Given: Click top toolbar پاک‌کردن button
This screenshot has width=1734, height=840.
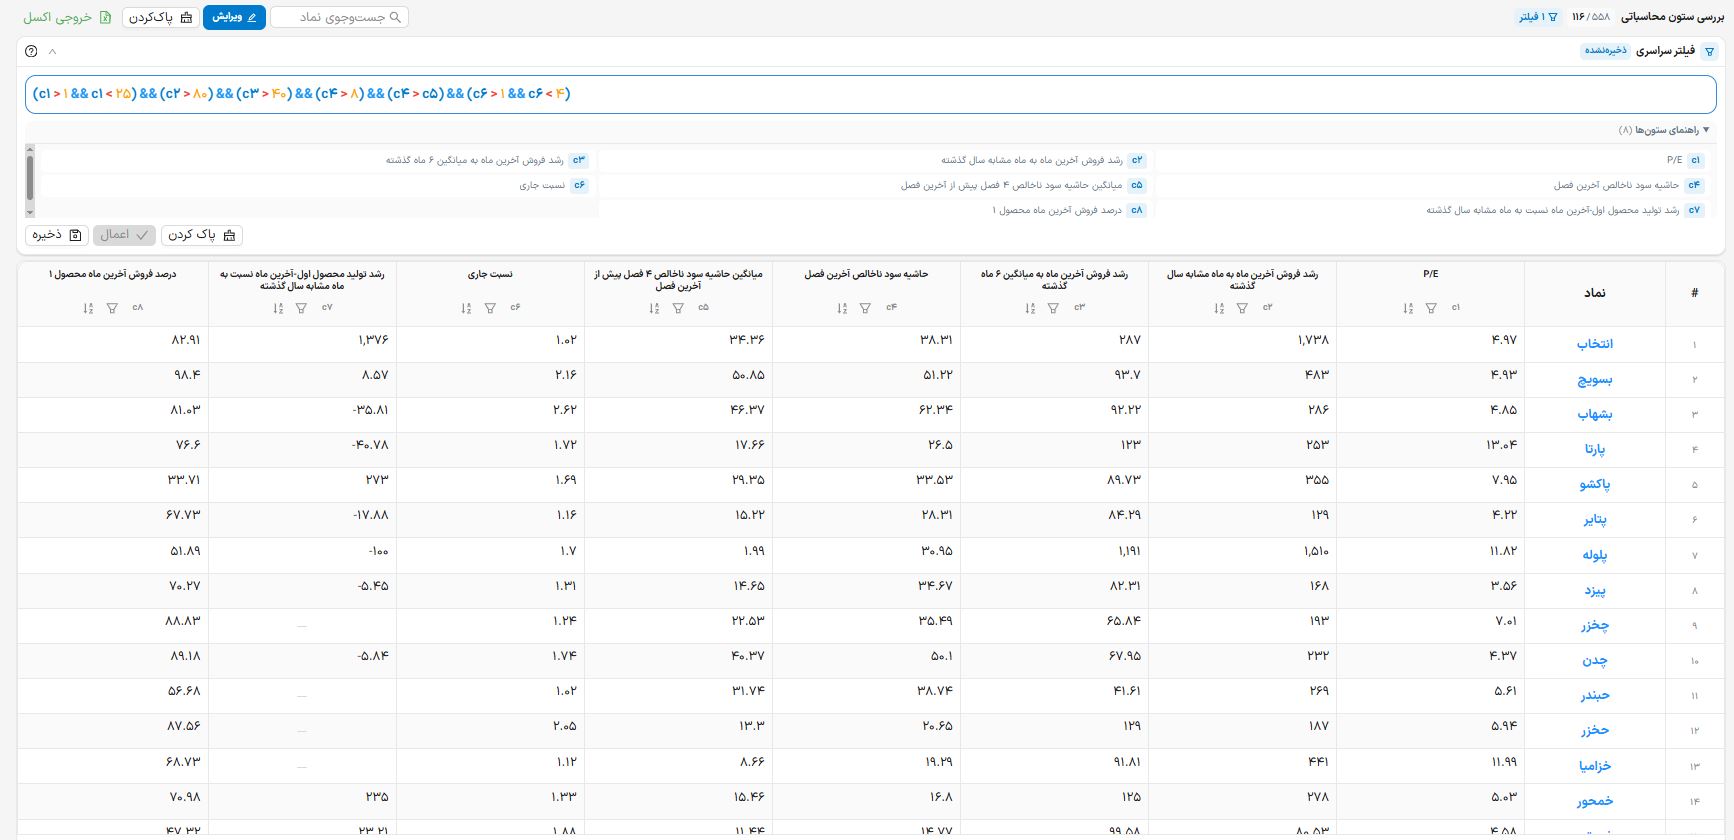Looking at the screenshot, I should pyautogui.click(x=159, y=17).
